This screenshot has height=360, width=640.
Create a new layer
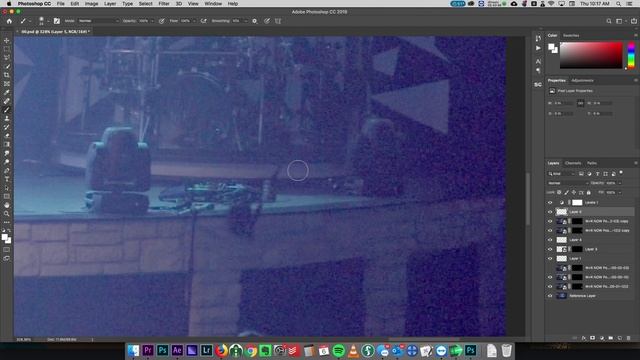pyautogui.click(x=620, y=338)
